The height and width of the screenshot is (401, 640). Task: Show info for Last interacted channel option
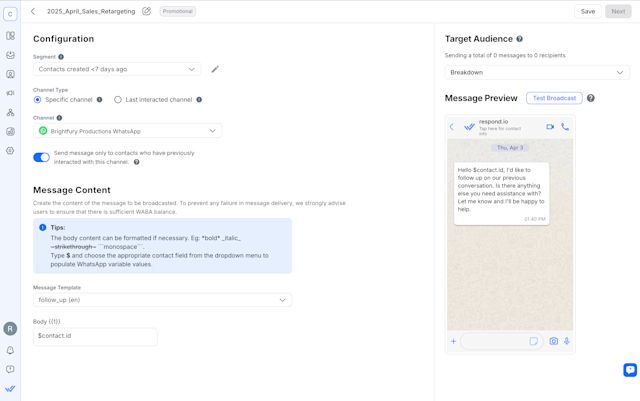199,100
